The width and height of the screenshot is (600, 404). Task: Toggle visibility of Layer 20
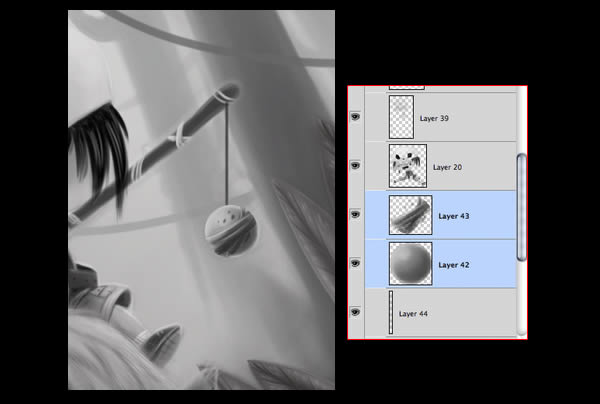[355, 166]
